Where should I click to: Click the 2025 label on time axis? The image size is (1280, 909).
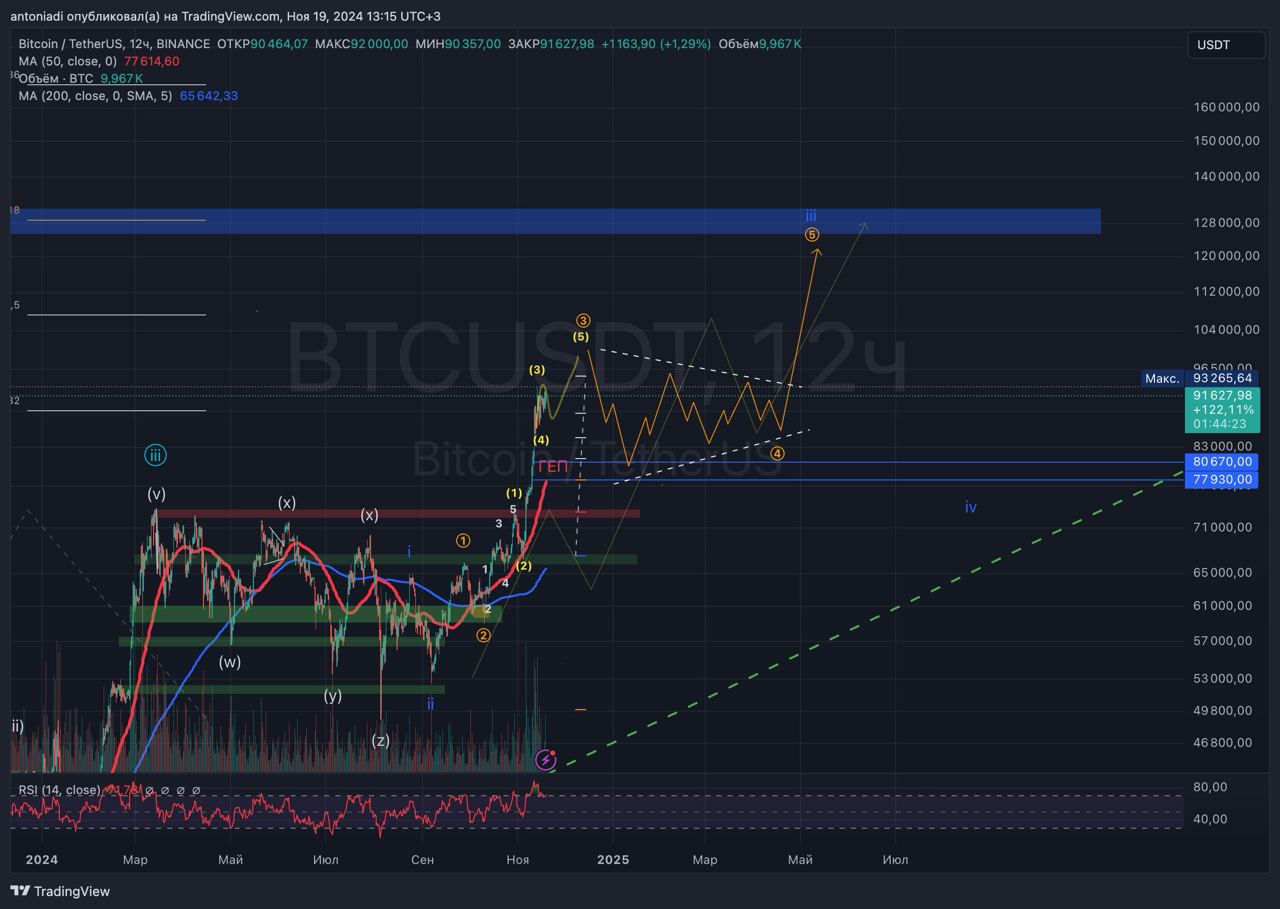(612, 859)
